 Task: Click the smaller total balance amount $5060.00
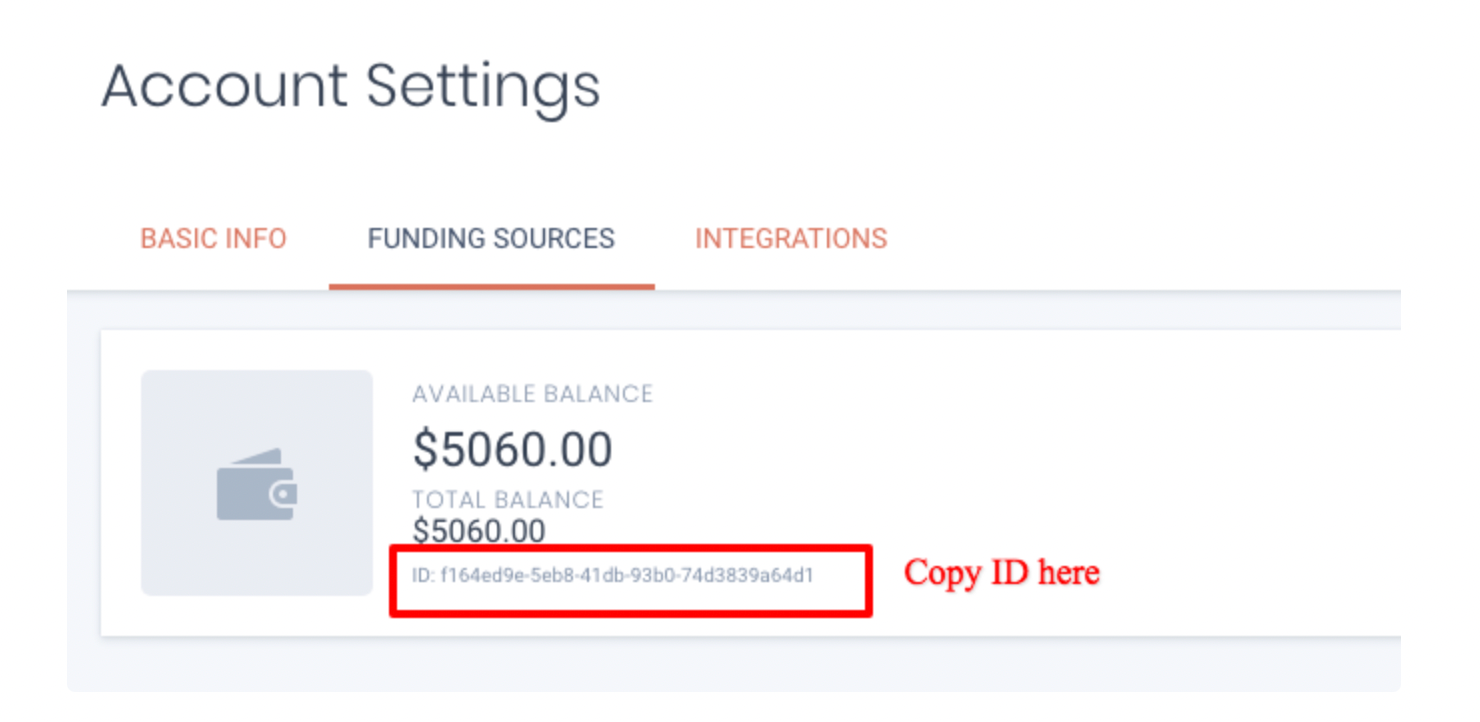point(479,531)
